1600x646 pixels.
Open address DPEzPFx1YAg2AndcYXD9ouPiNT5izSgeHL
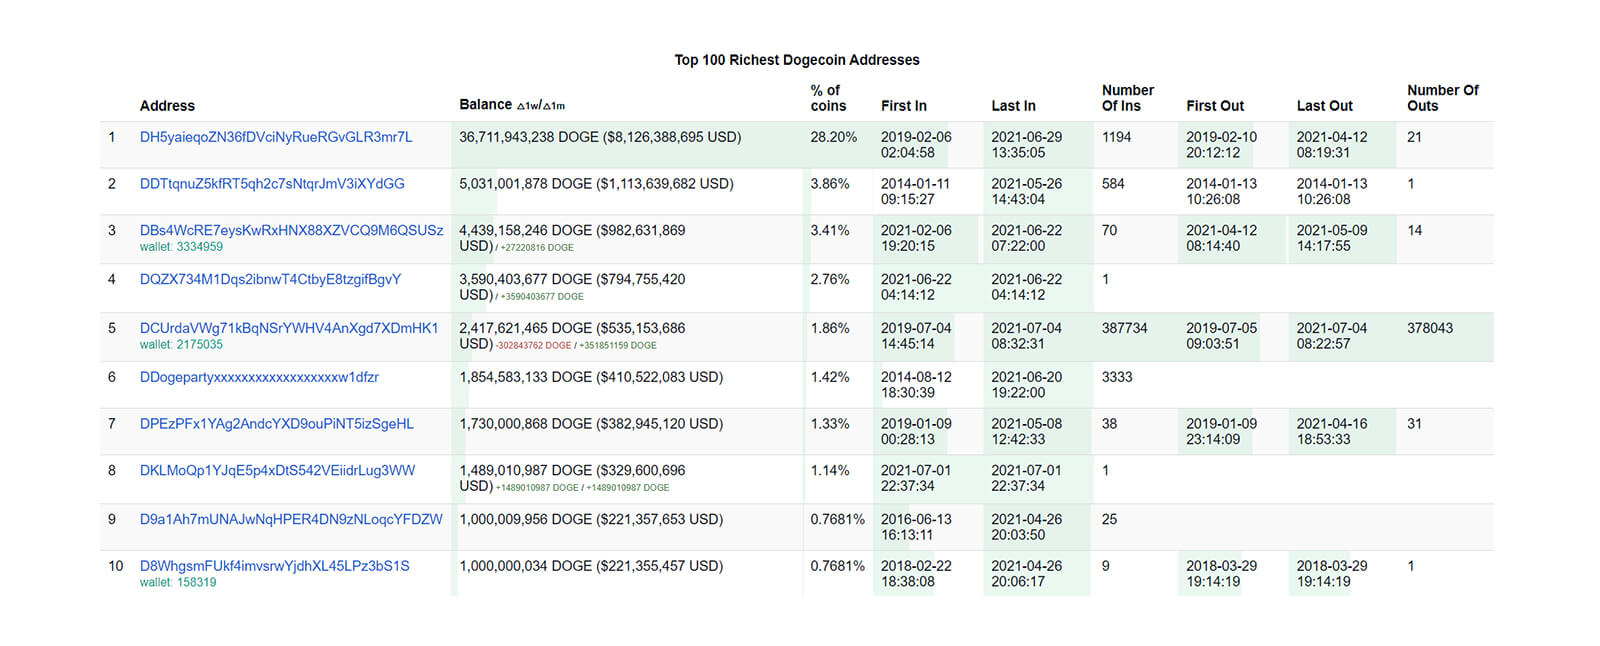276,424
